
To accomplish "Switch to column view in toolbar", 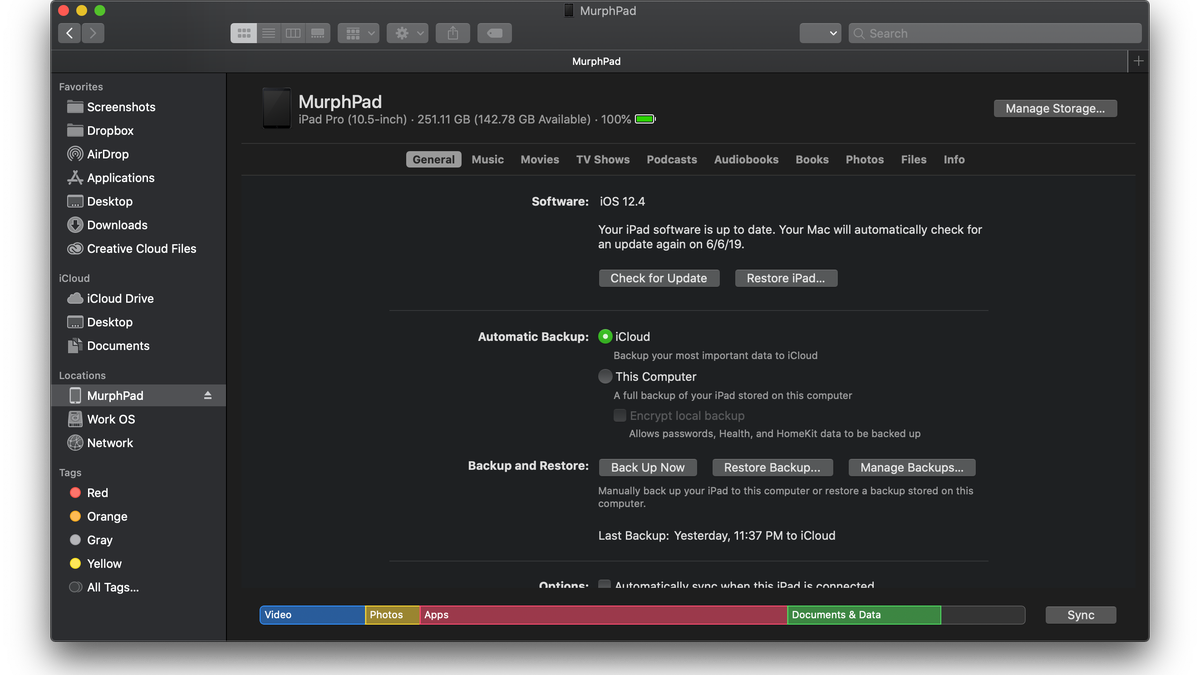I will click(293, 33).
